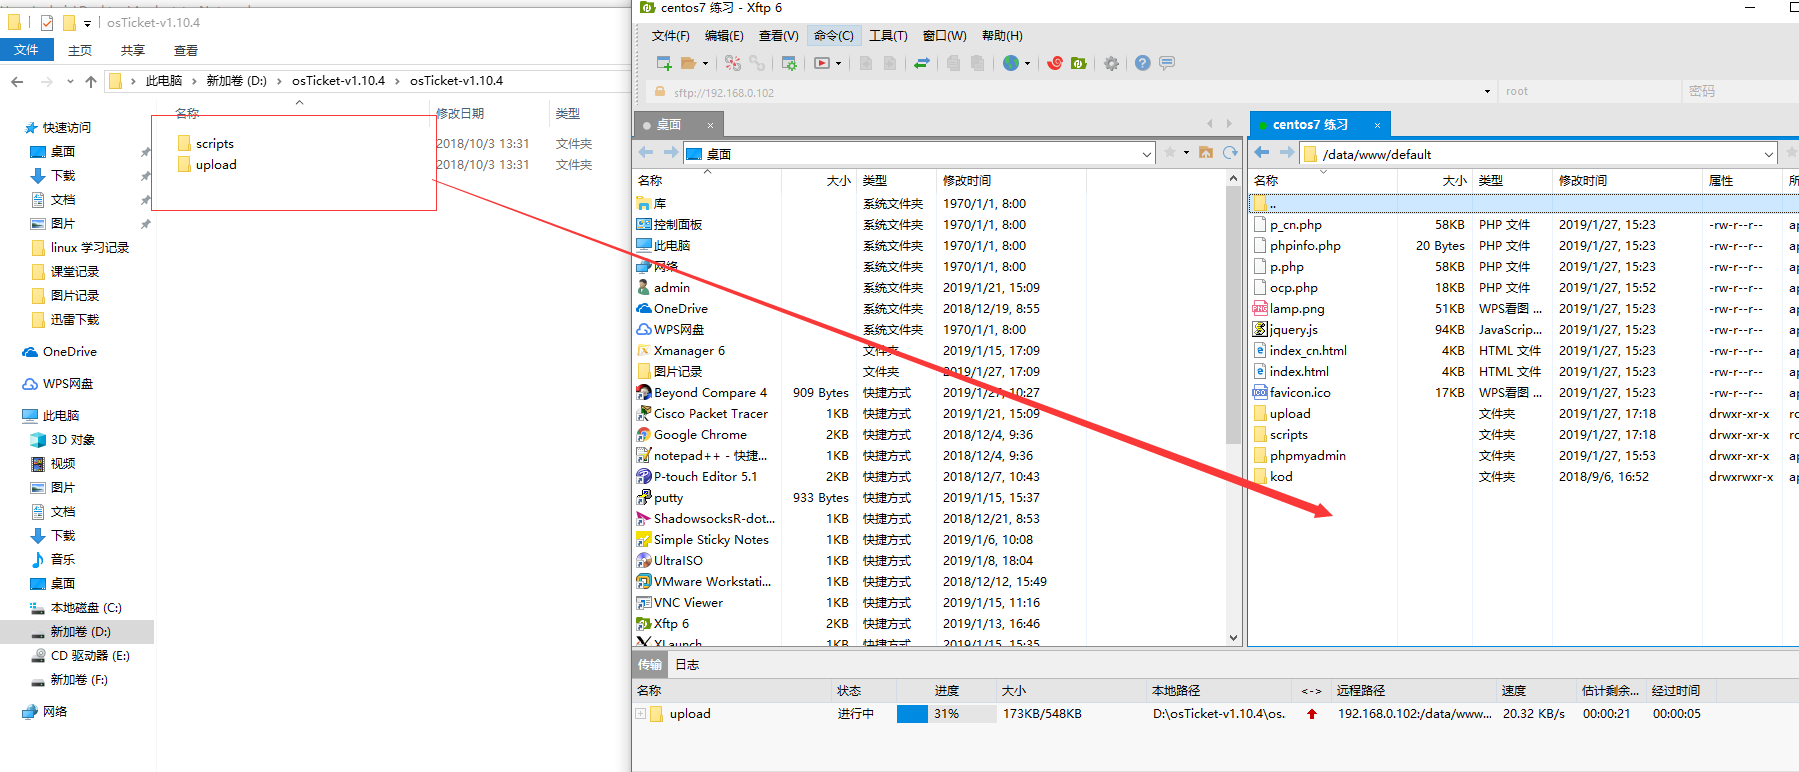The width and height of the screenshot is (1799, 772).
Task: Select OneDrive in Explorer navigation pane
Action: (x=69, y=352)
